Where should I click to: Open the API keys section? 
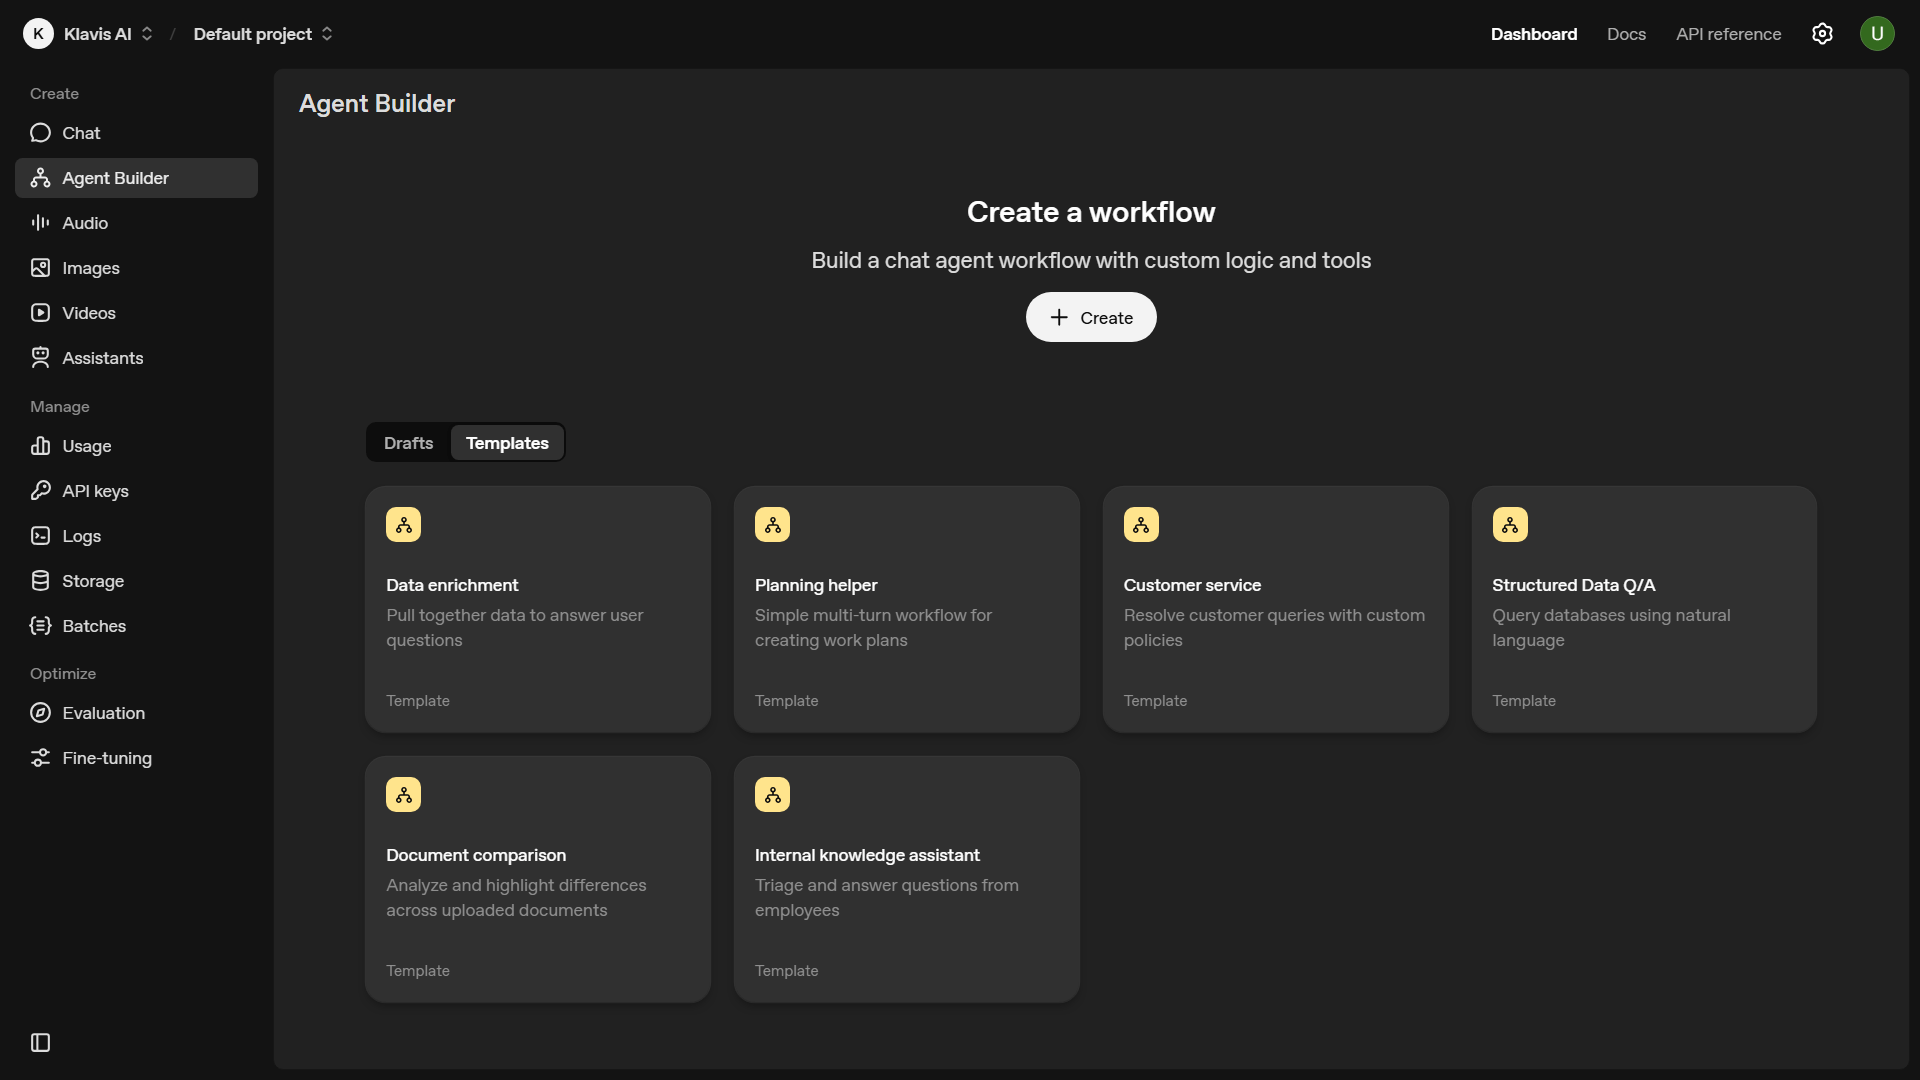tap(96, 491)
